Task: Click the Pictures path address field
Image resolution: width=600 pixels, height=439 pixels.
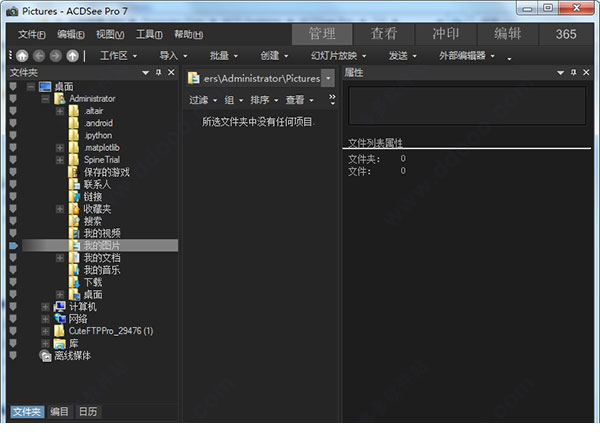Action: 254,78
